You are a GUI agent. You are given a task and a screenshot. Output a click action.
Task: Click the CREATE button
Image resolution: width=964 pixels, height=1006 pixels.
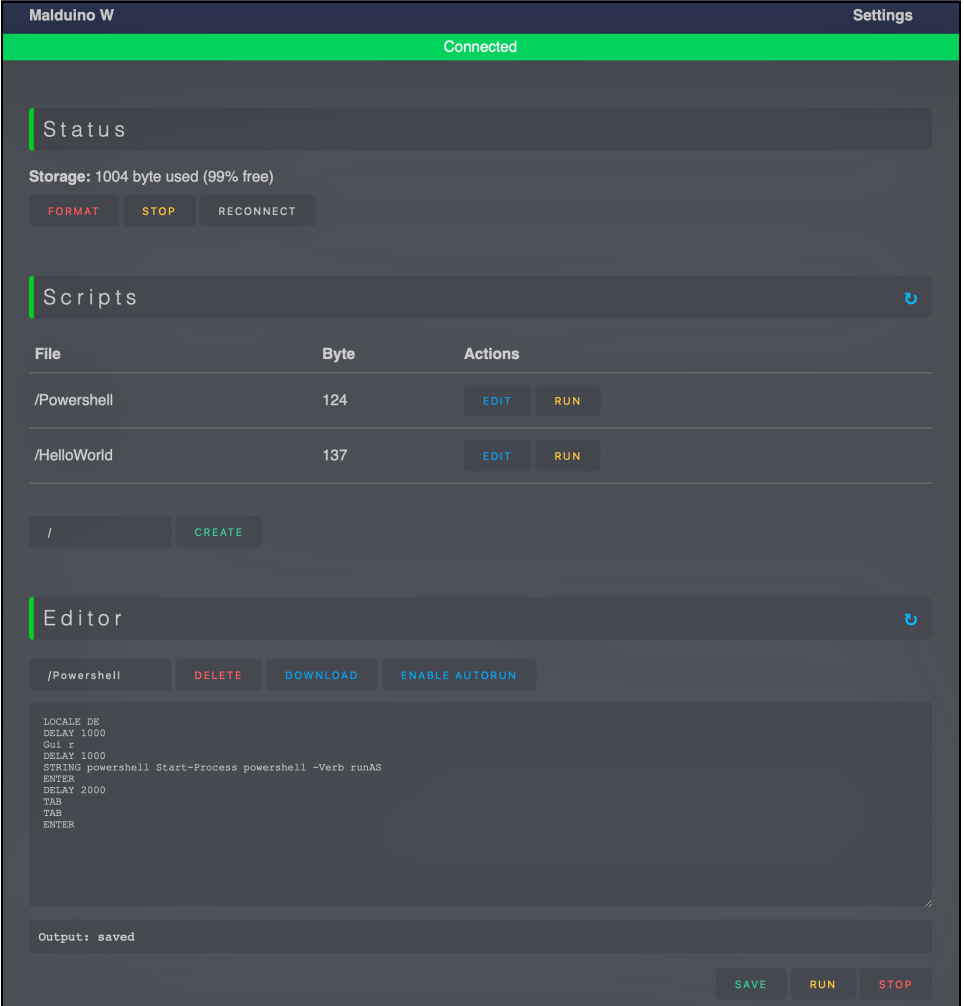pyautogui.click(x=219, y=532)
